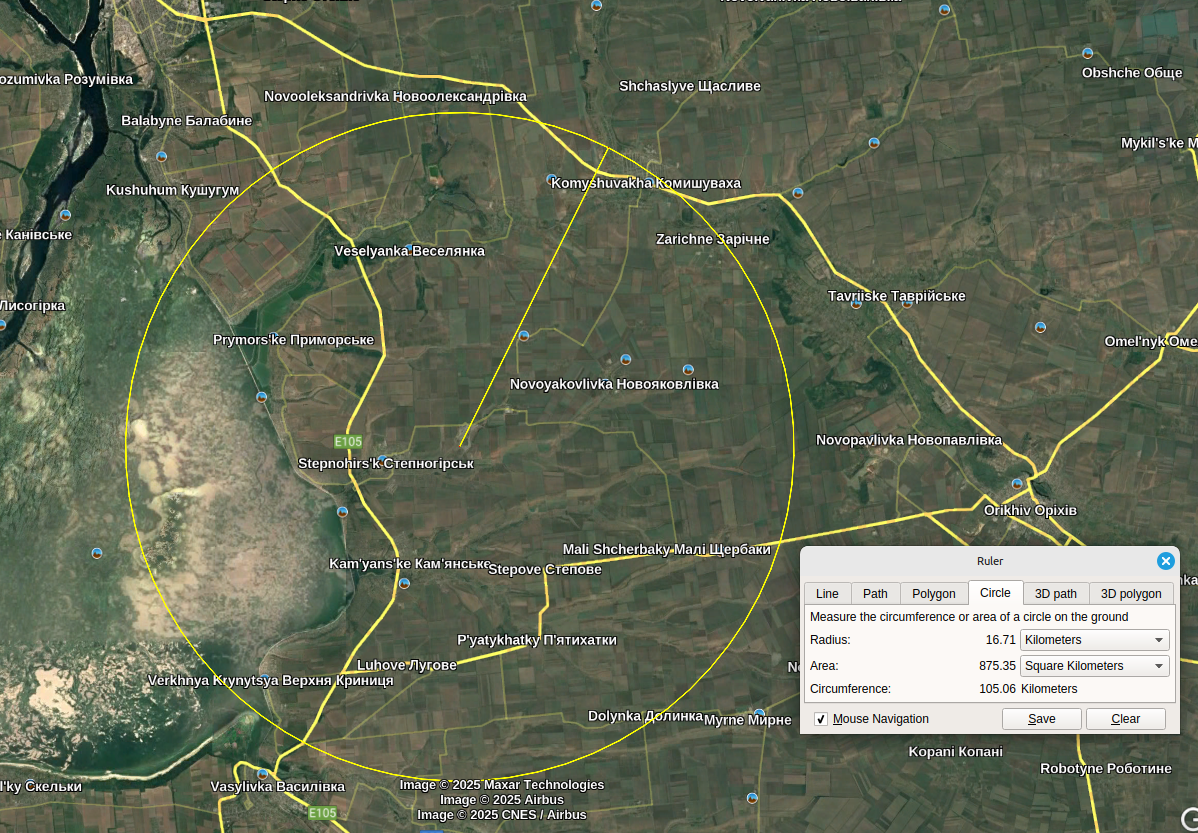Image resolution: width=1198 pixels, height=833 pixels.
Task: Click the Balabyne place label
Action: [186, 121]
